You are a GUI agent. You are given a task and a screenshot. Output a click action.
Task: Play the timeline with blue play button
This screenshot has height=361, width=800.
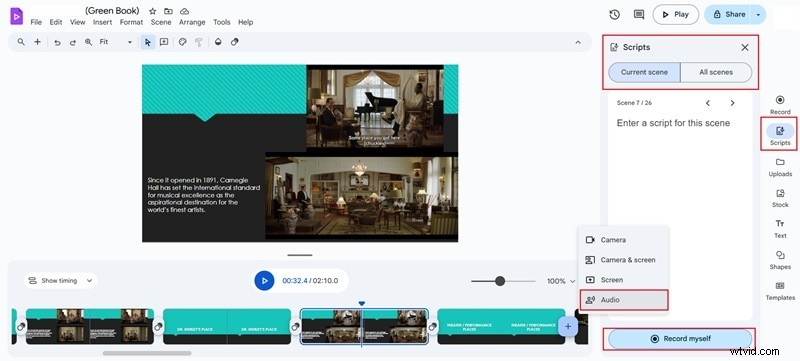click(x=264, y=280)
